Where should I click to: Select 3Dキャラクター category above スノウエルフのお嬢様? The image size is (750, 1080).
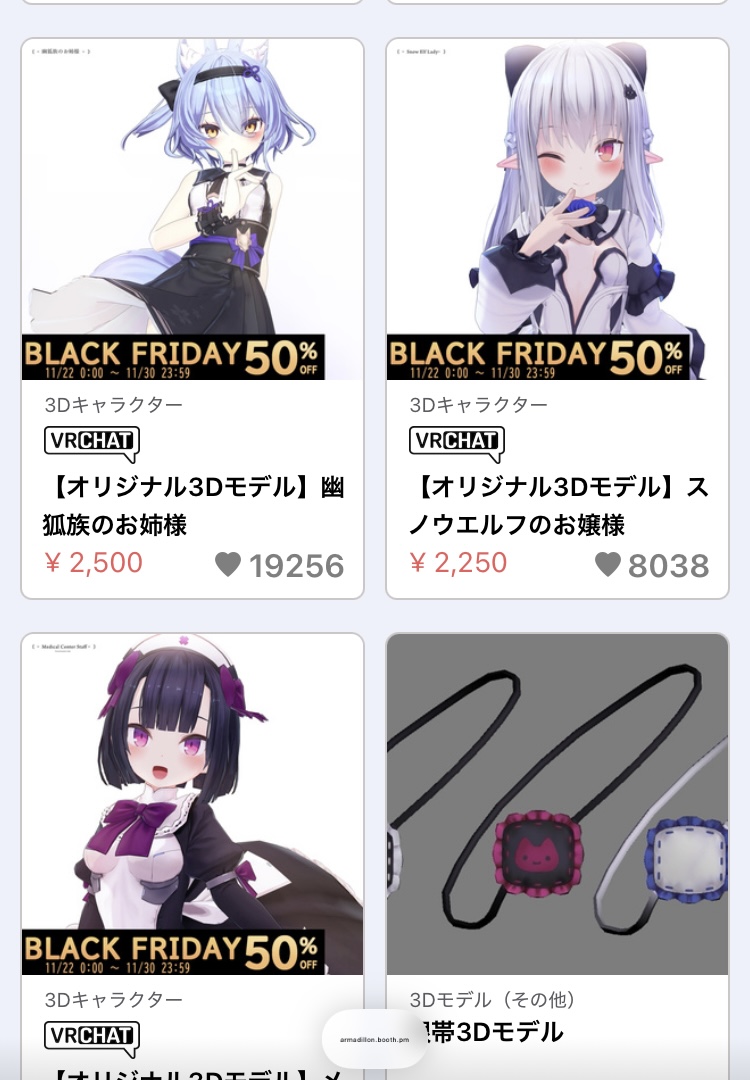479,404
